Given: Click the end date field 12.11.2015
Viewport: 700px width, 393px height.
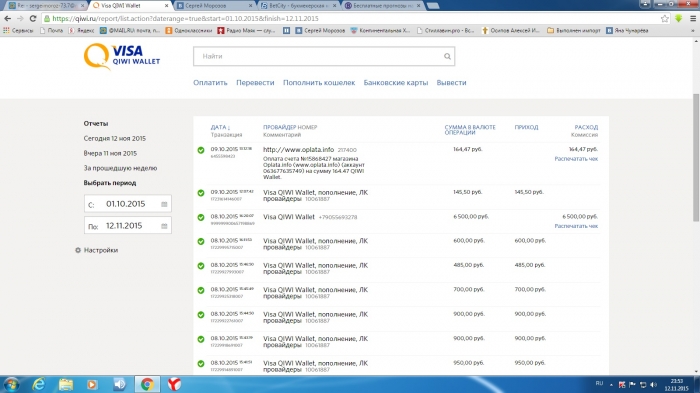Looking at the screenshot, I should tap(128, 226).
